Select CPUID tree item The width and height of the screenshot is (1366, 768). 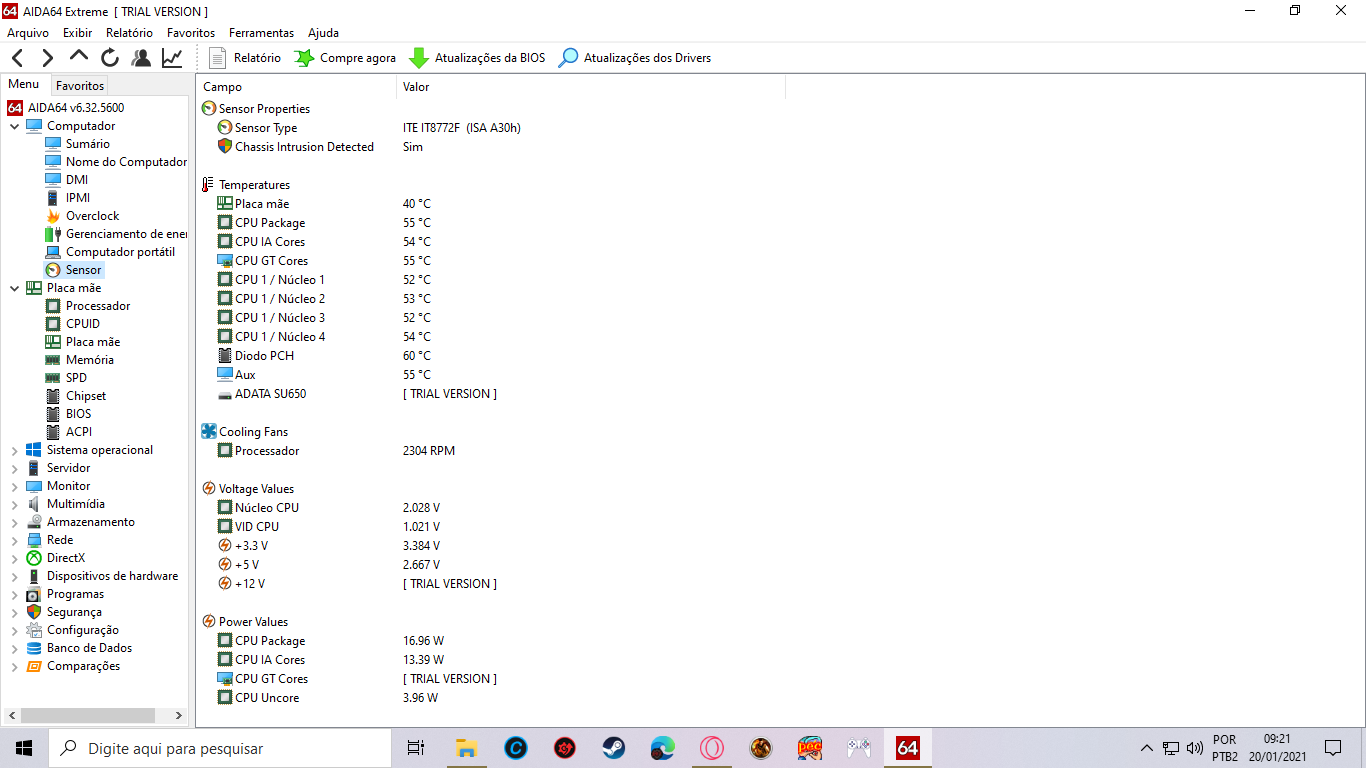73,324
